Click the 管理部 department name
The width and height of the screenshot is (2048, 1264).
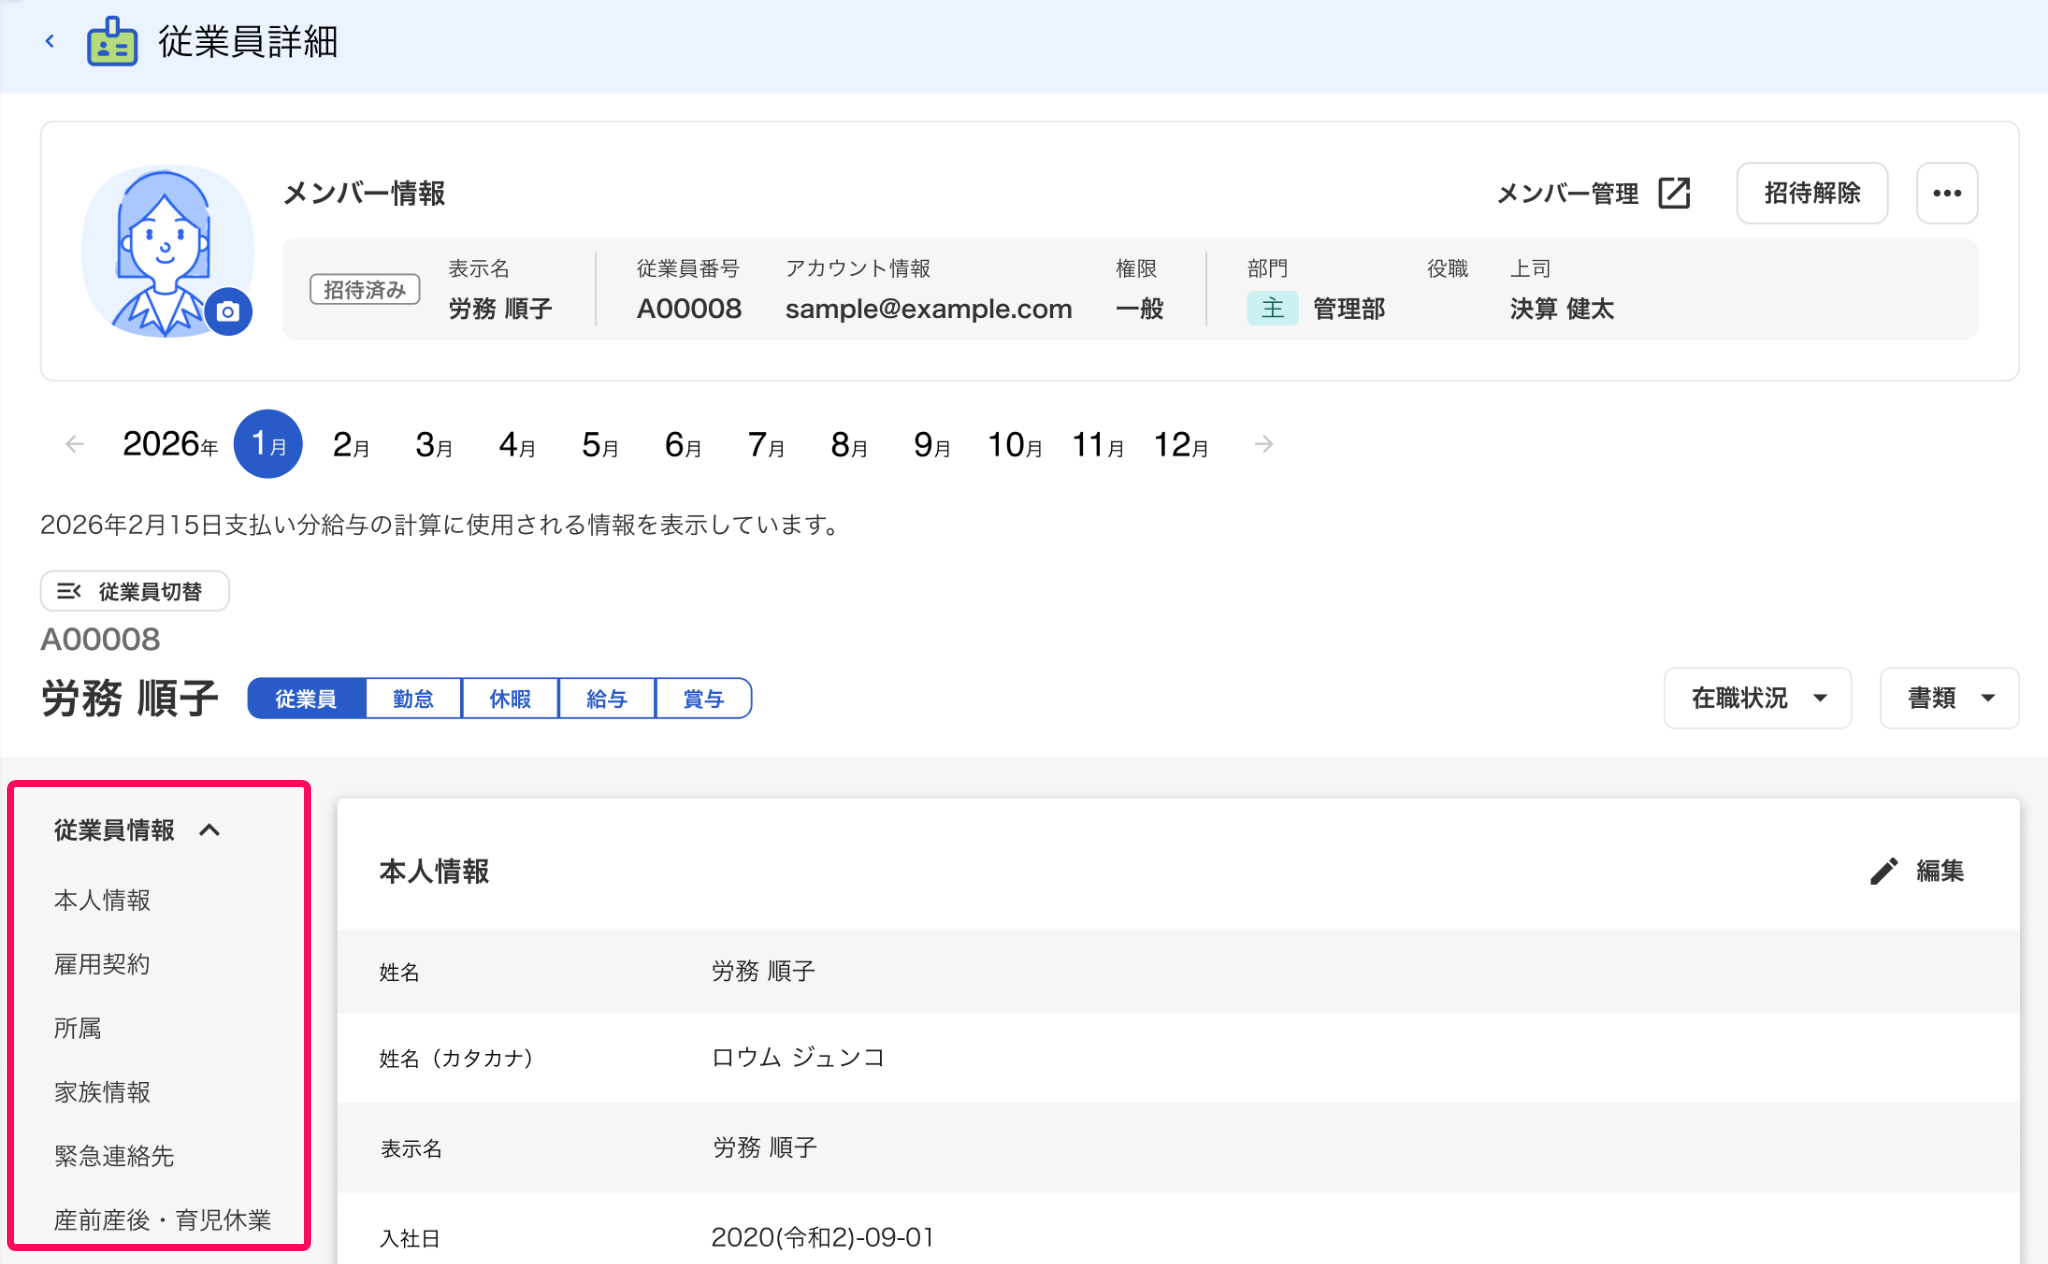click(1349, 309)
